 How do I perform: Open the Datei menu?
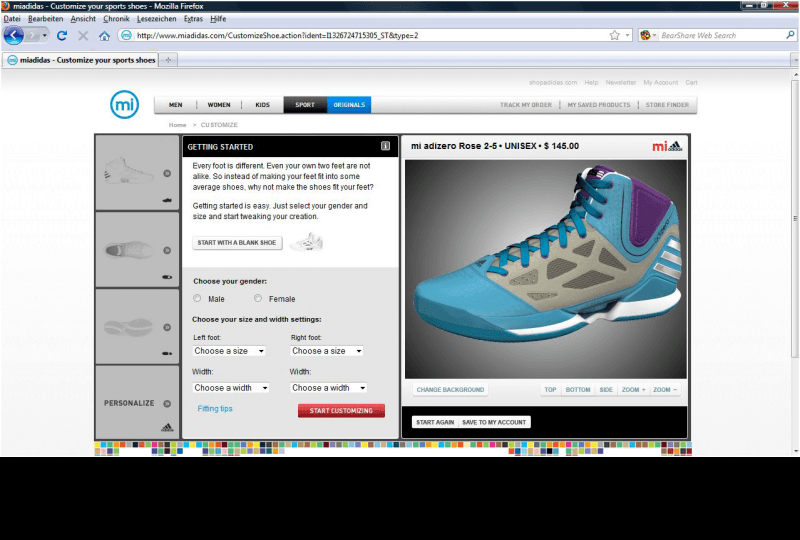[12, 19]
